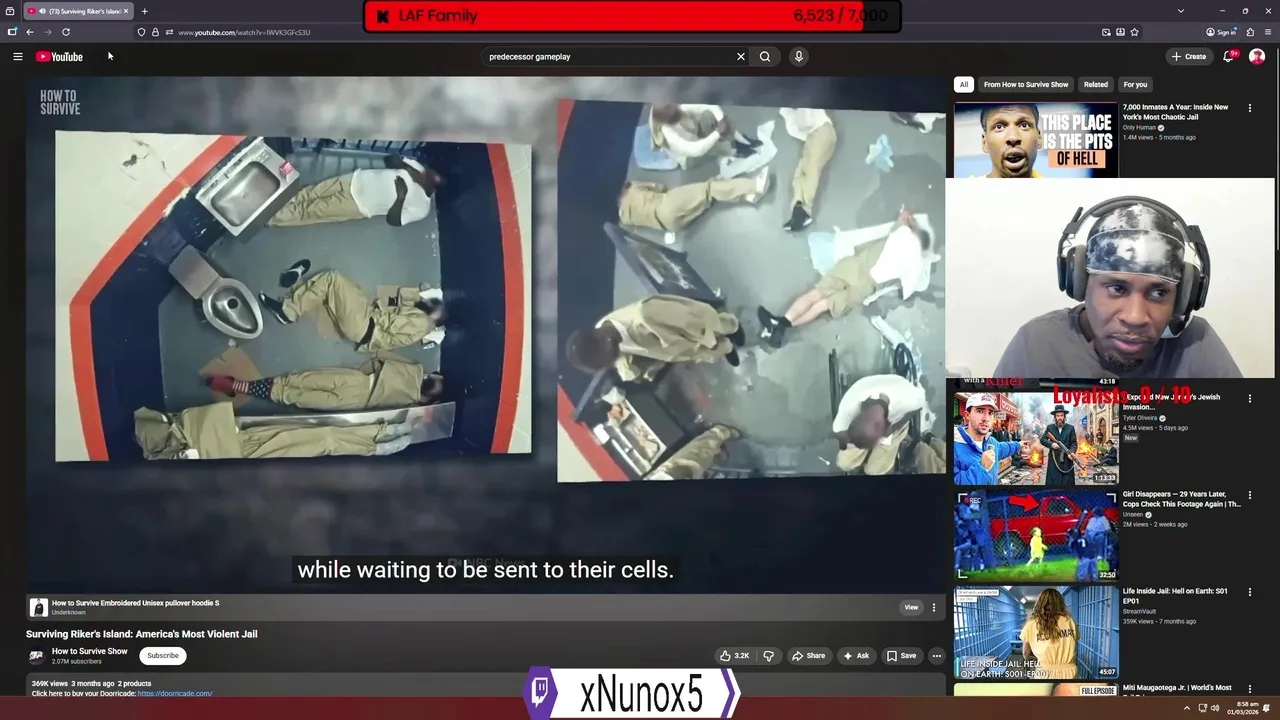Open Life Inside Jail S01 EP01 thumbnail
This screenshot has width=1280, height=720.
click(x=1036, y=632)
